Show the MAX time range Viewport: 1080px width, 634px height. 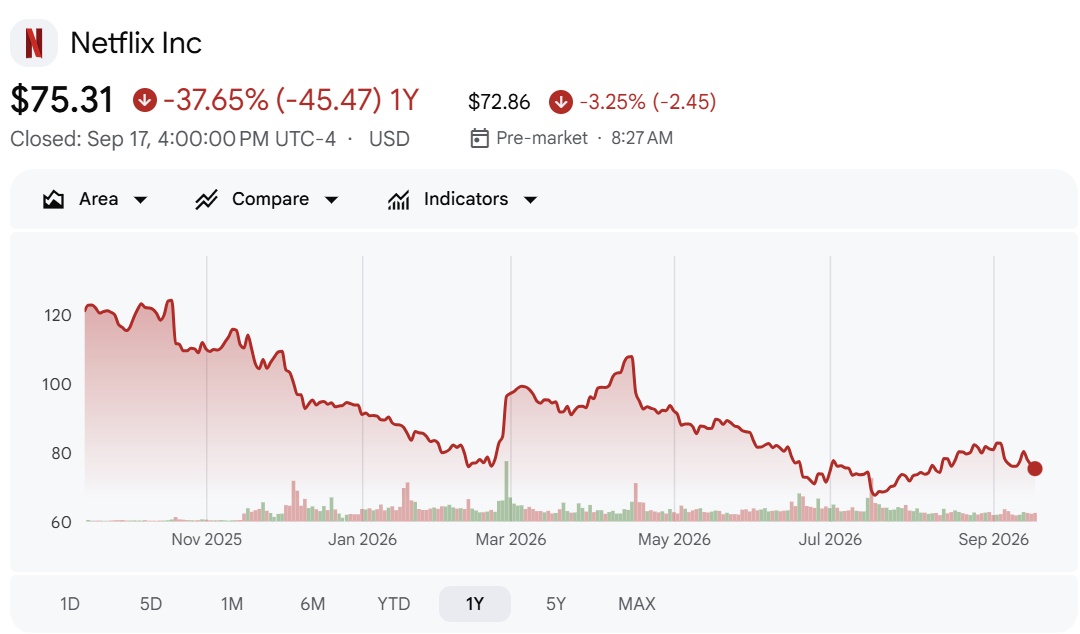pyautogui.click(x=637, y=604)
